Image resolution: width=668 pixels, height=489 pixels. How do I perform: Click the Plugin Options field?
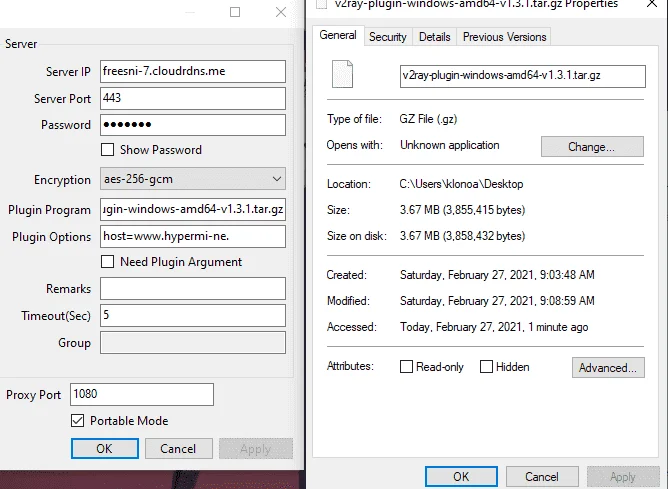coord(193,236)
